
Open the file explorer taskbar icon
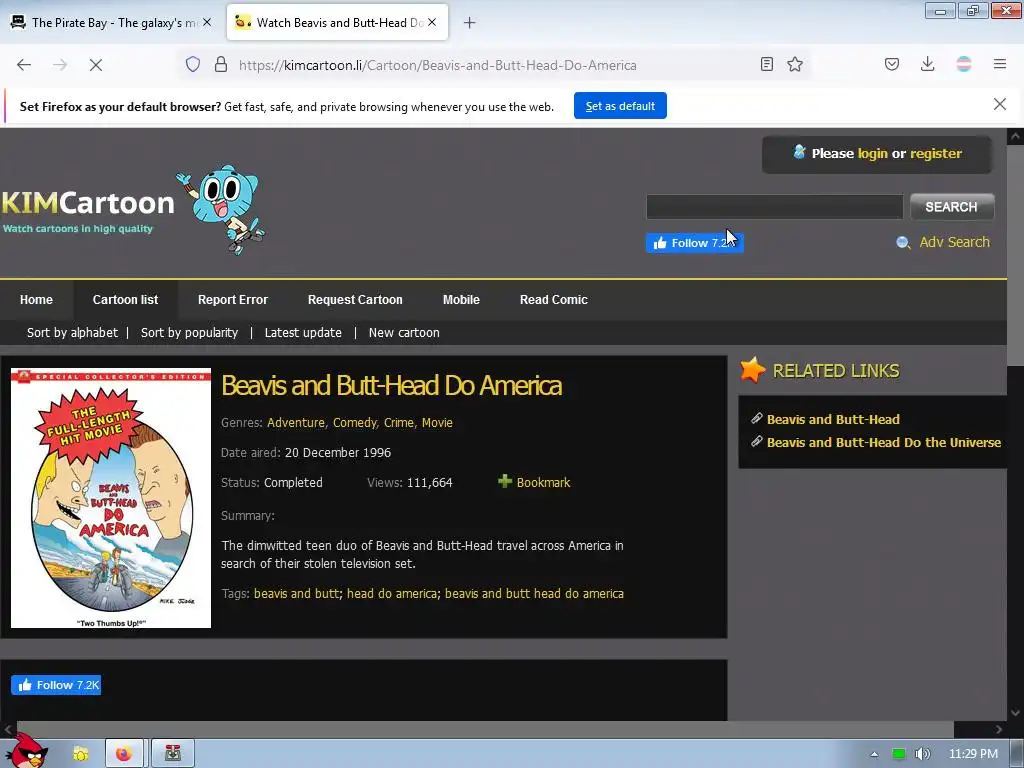(x=80, y=754)
